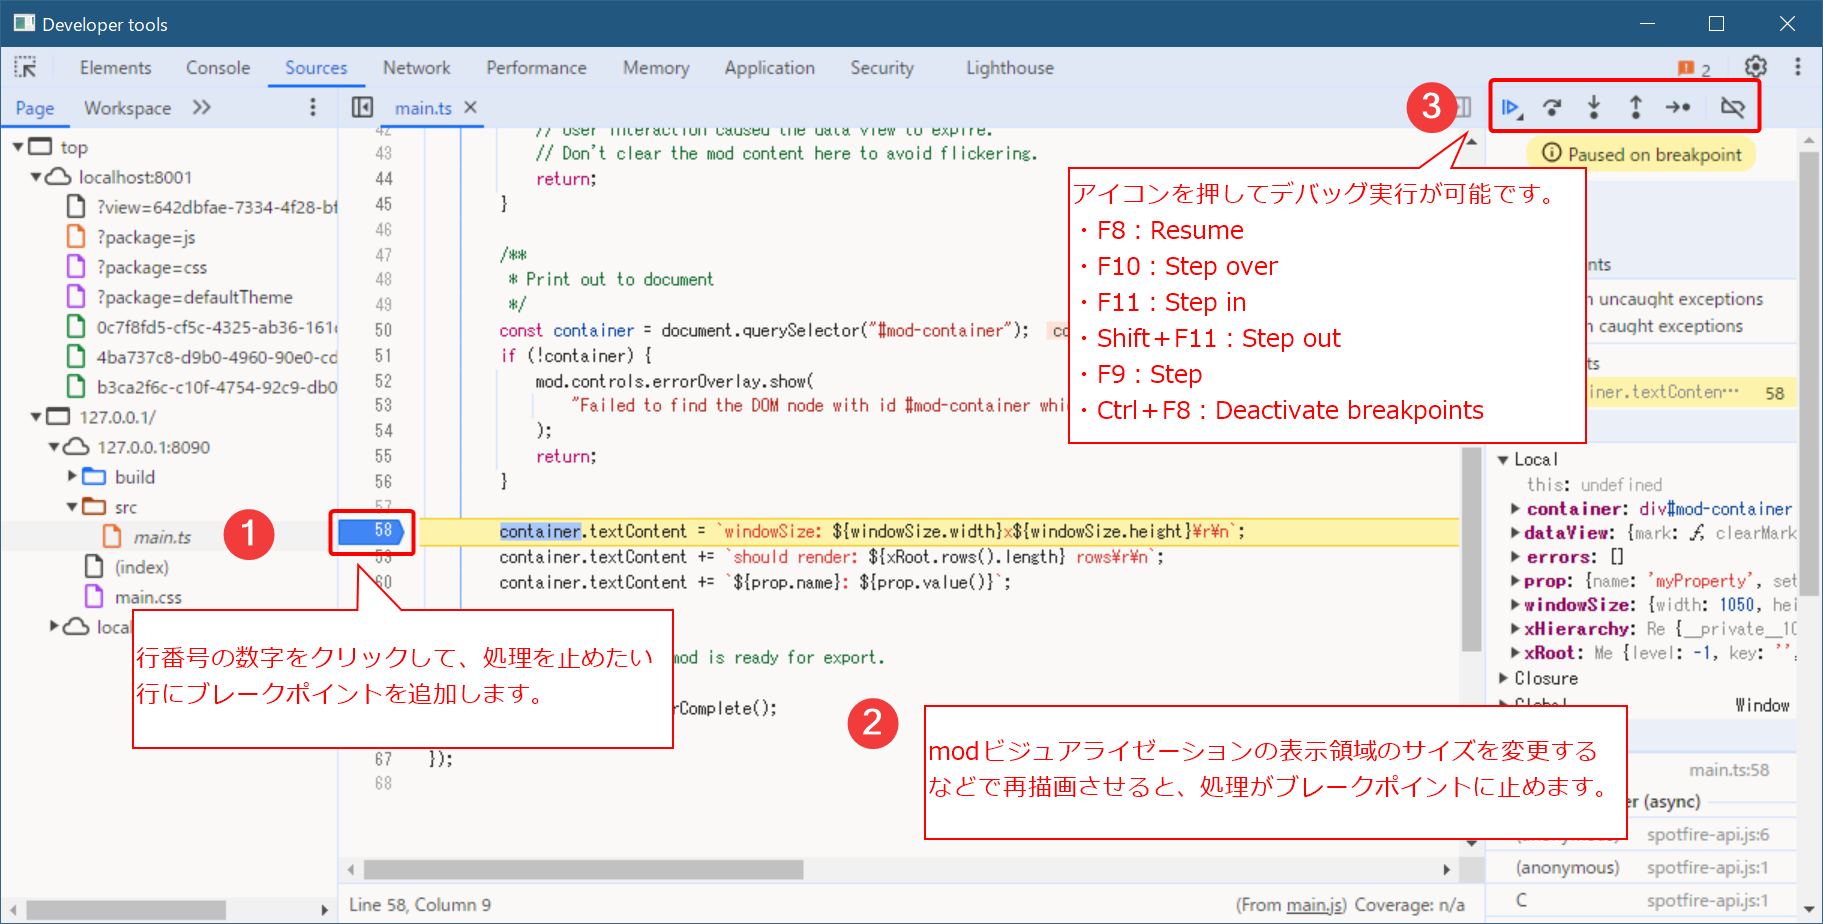
Task: Click the main.js source map link
Action: 1314,905
